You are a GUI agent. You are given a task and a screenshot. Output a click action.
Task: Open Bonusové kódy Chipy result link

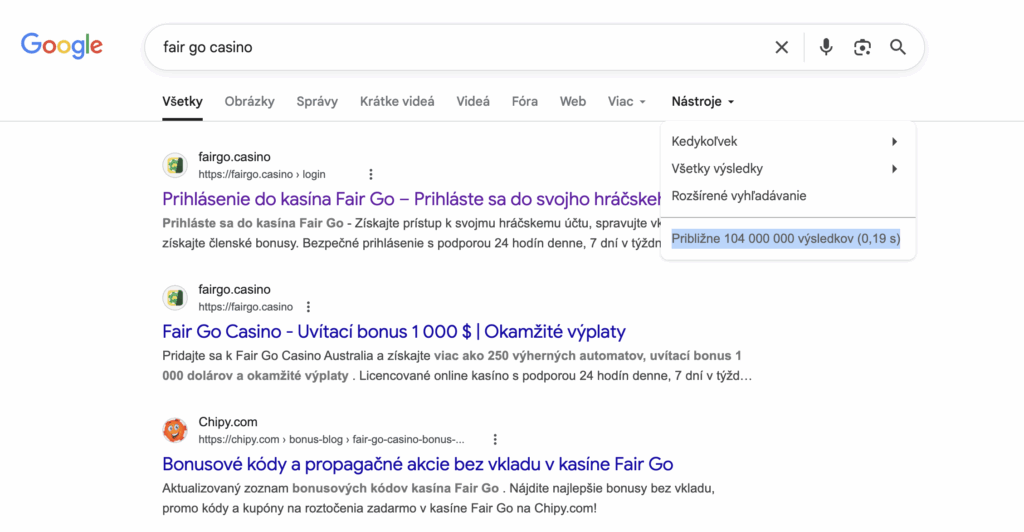[x=417, y=464]
